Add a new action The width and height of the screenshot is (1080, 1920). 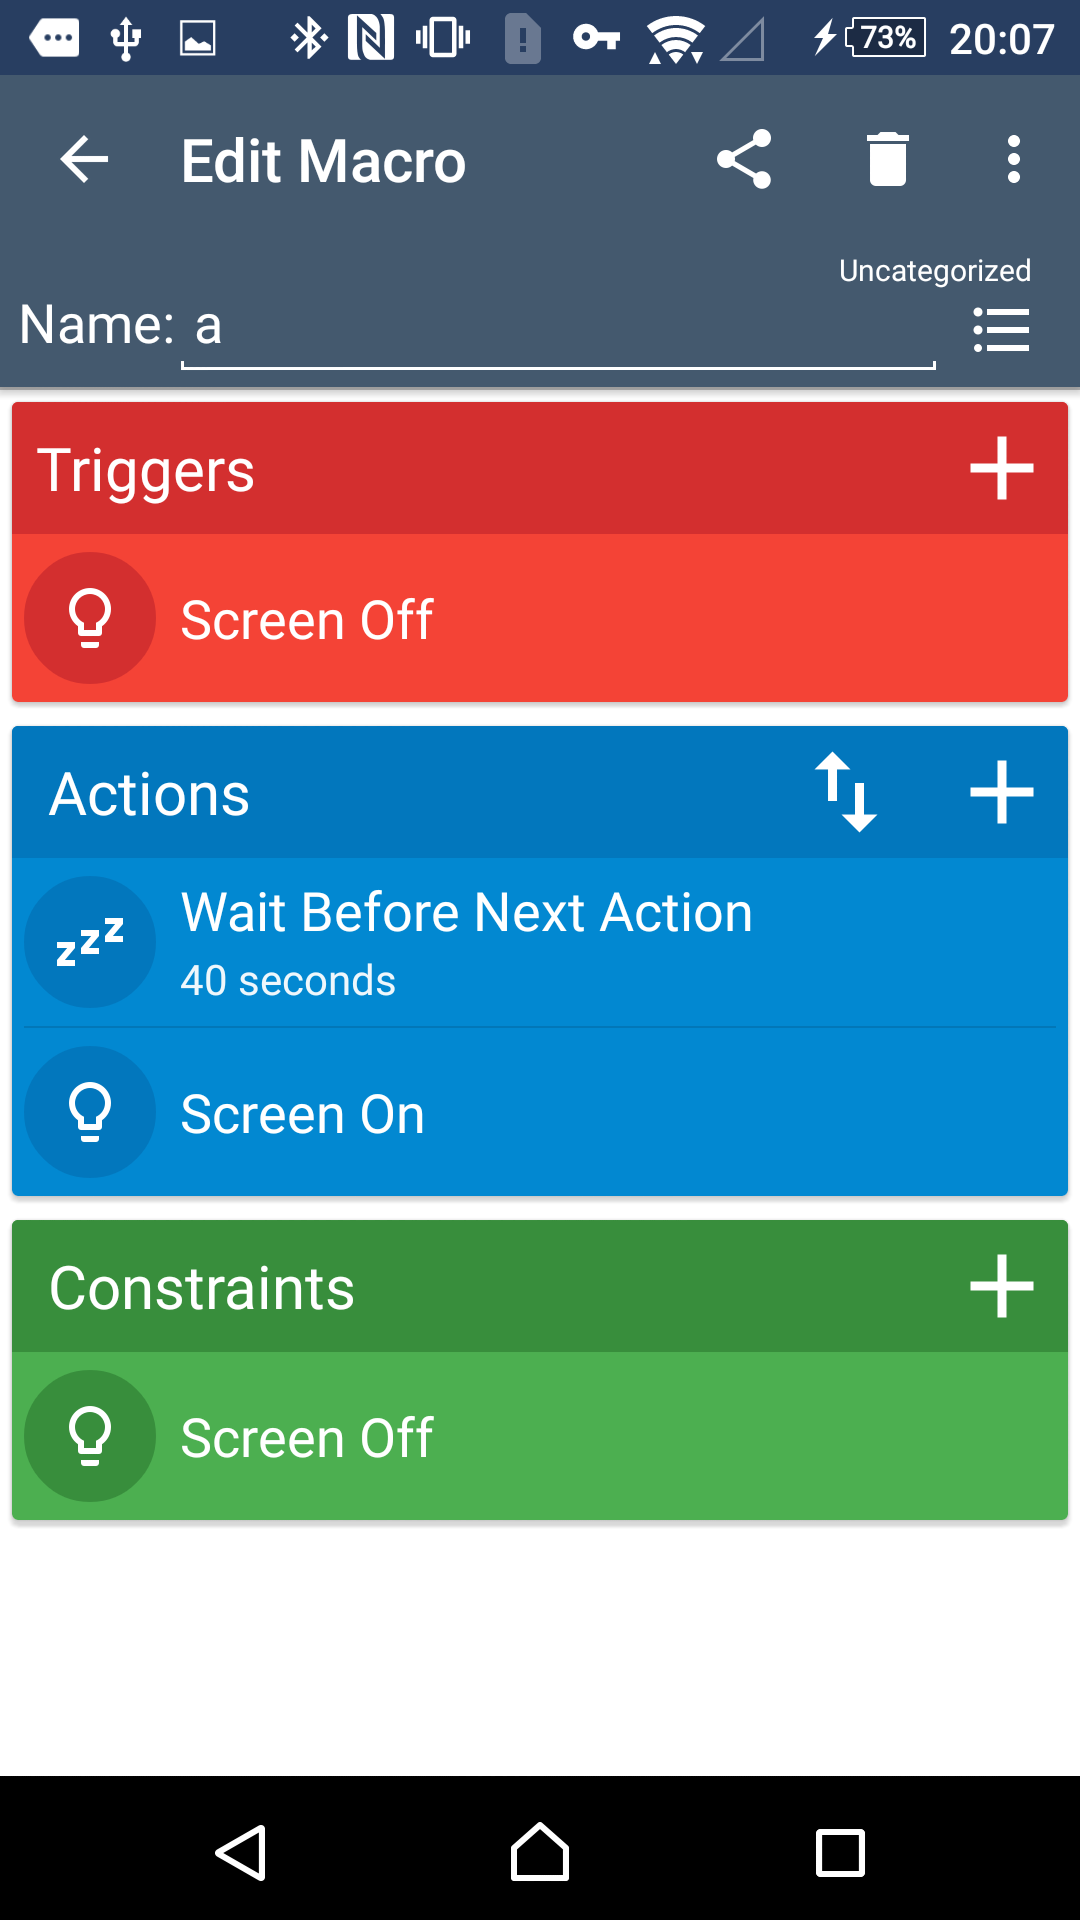tap(1001, 792)
